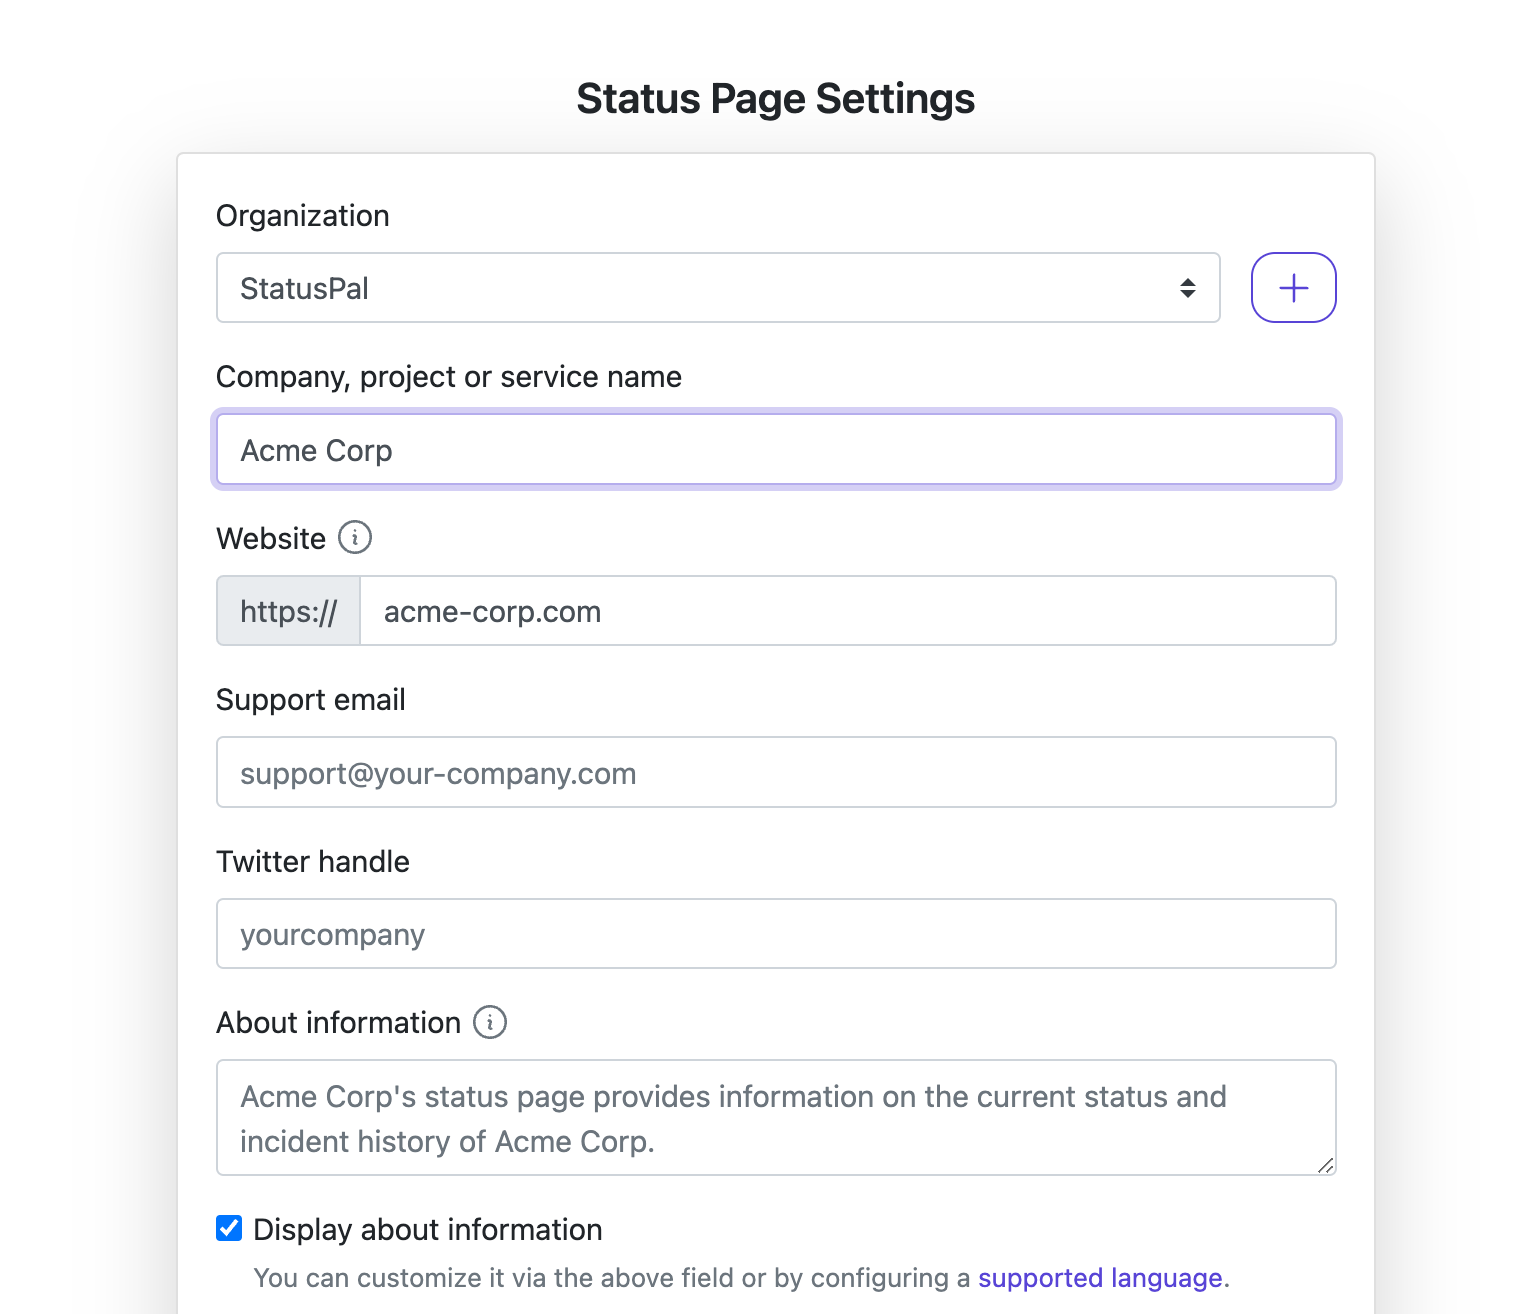Focus the Support email input field

point(775,773)
